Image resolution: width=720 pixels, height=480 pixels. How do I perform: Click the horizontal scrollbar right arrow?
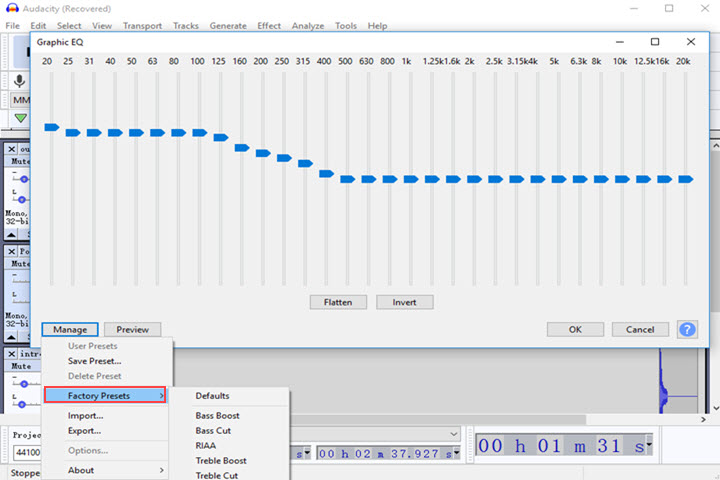(703, 419)
